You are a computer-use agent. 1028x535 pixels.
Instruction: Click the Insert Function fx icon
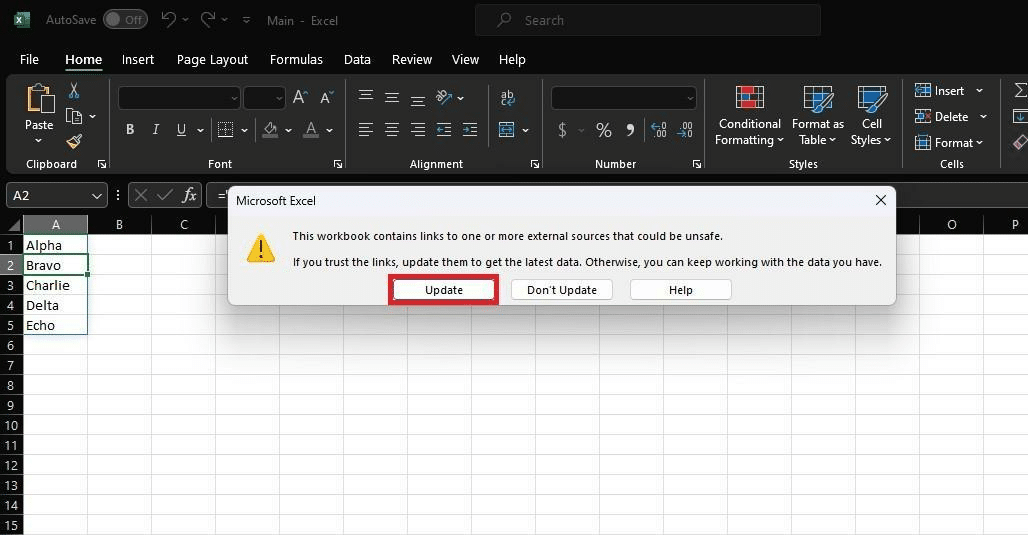tap(190, 196)
